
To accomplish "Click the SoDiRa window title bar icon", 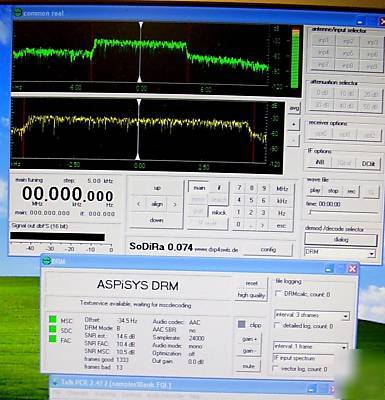I will pos(17,13).
